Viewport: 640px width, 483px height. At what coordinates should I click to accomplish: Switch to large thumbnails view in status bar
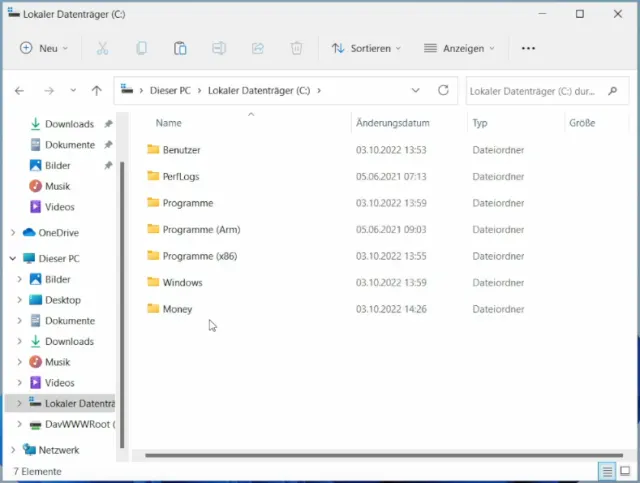(625, 471)
